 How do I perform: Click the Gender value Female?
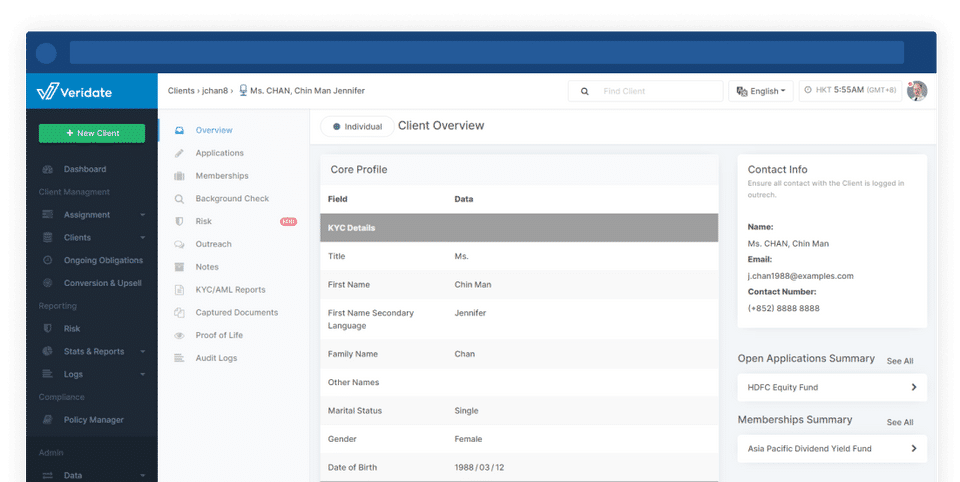click(x=468, y=439)
